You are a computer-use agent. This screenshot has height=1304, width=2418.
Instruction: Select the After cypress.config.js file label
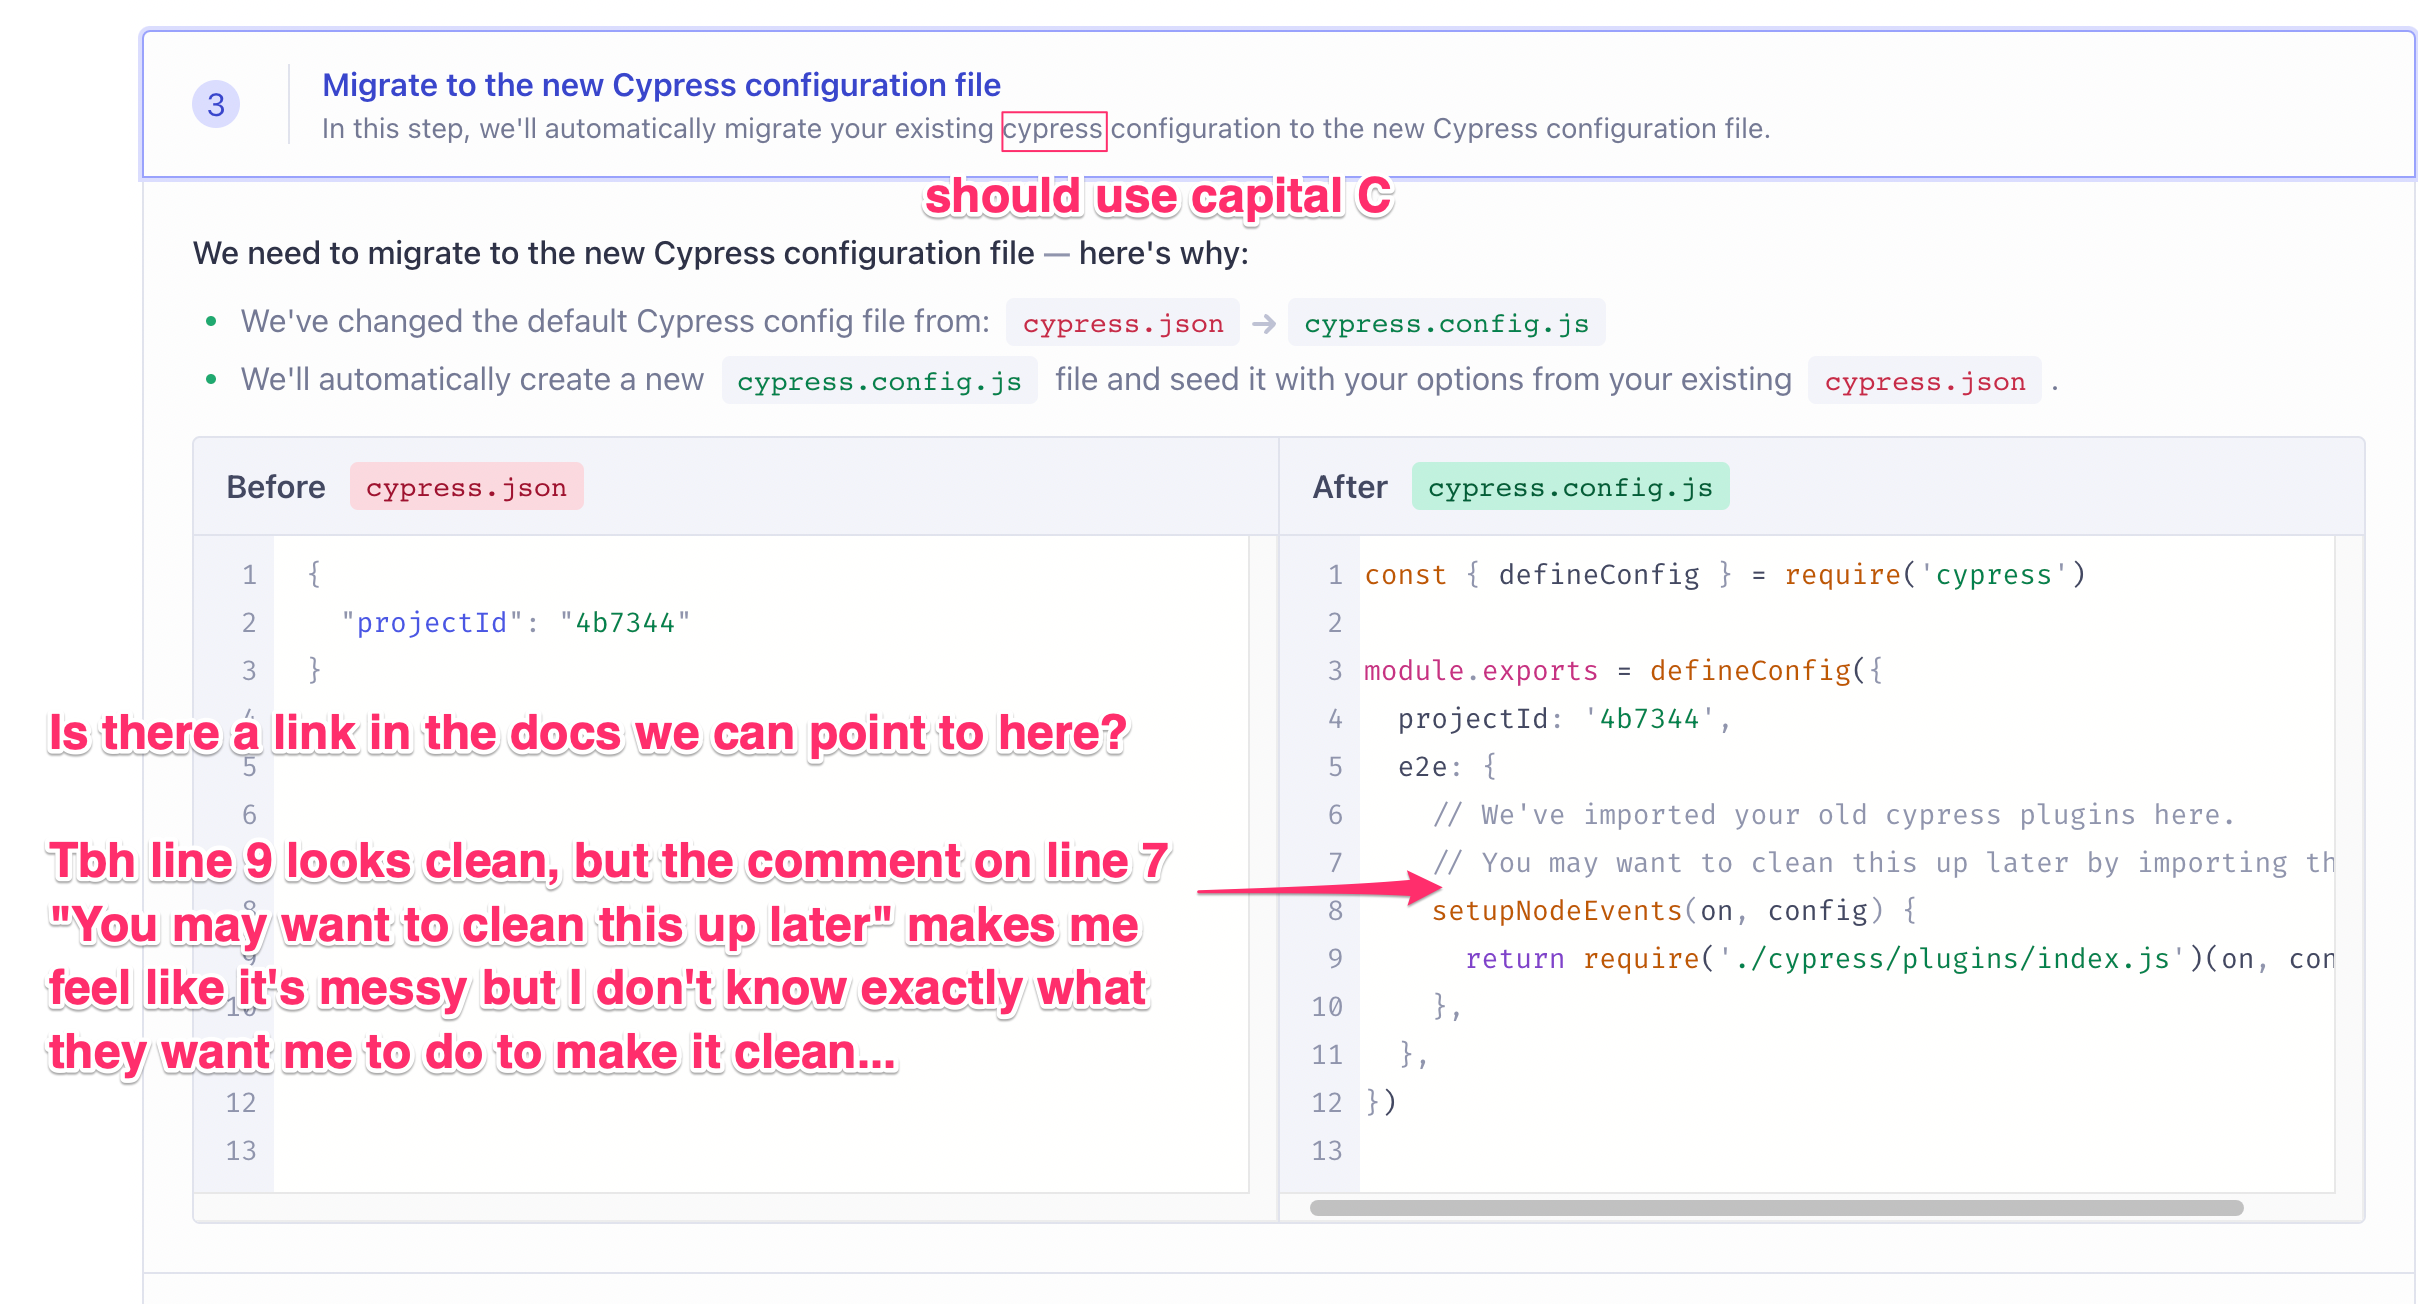pyautogui.click(x=1570, y=487)
